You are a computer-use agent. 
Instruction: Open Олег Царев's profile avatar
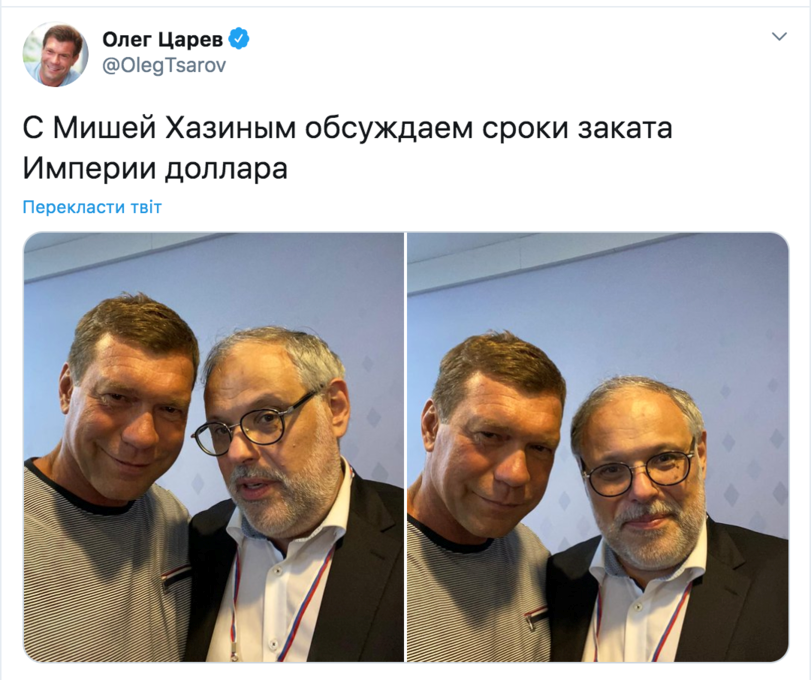(55, 54)
